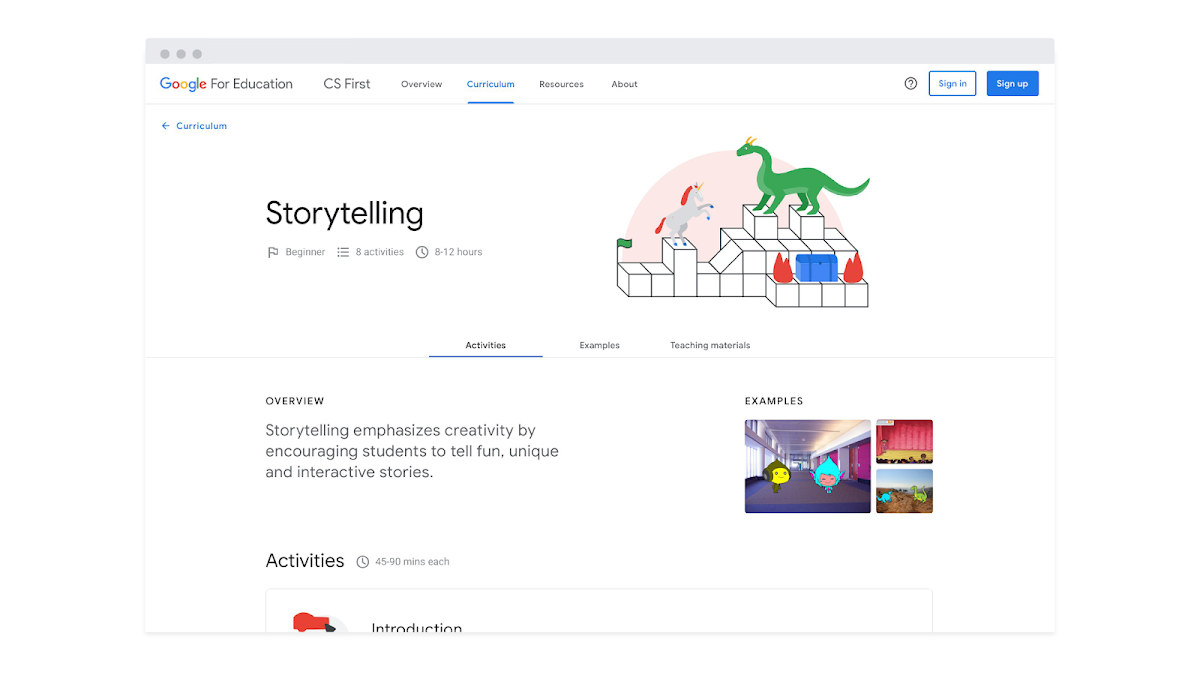Click the CS First title link
This screenshot has height=675, width=1200.
click(x=347, y=84)
